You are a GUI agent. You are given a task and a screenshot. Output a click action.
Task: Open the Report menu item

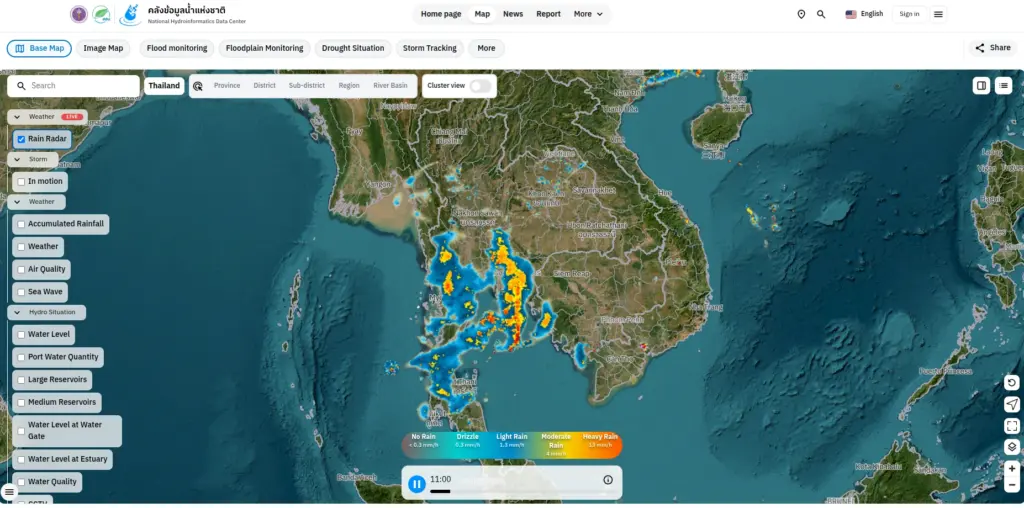[x=549, y=14]
